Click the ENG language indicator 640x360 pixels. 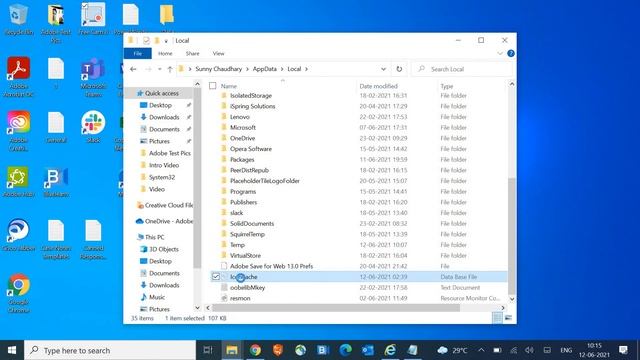[566, 350]
